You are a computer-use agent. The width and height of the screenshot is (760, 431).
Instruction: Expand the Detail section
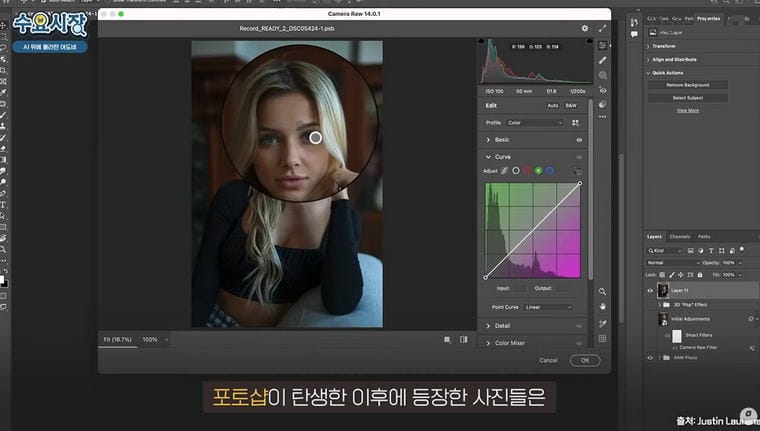pos(488,326)
